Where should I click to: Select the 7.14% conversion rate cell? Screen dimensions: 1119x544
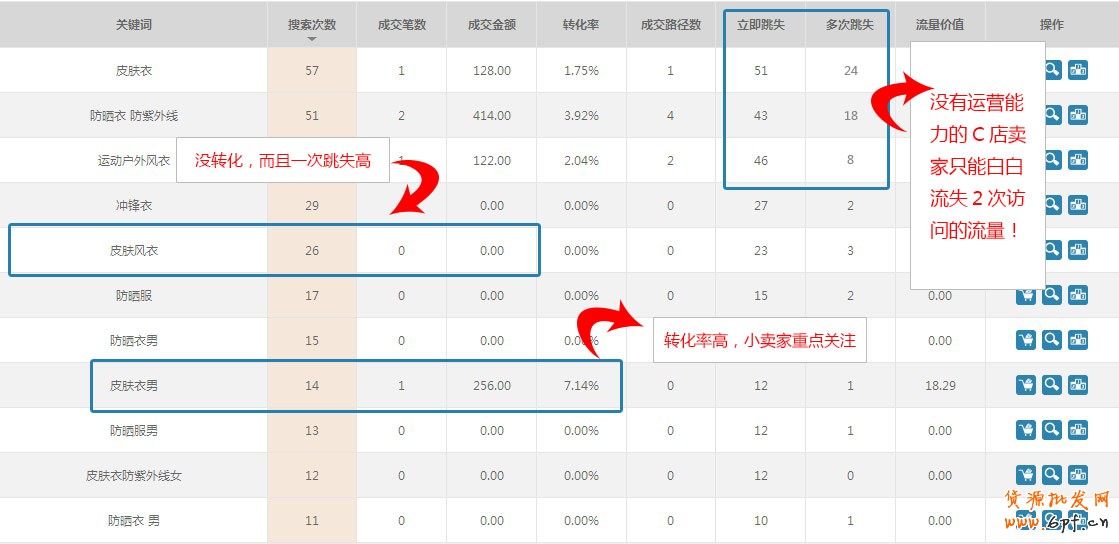click(581, 385)
